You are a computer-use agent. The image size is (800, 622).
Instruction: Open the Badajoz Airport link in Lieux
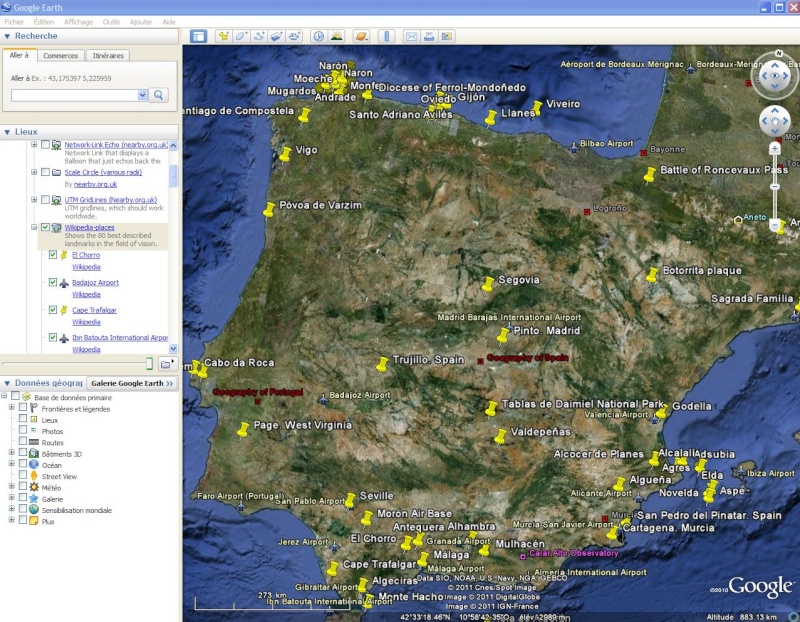coord(95,283)
